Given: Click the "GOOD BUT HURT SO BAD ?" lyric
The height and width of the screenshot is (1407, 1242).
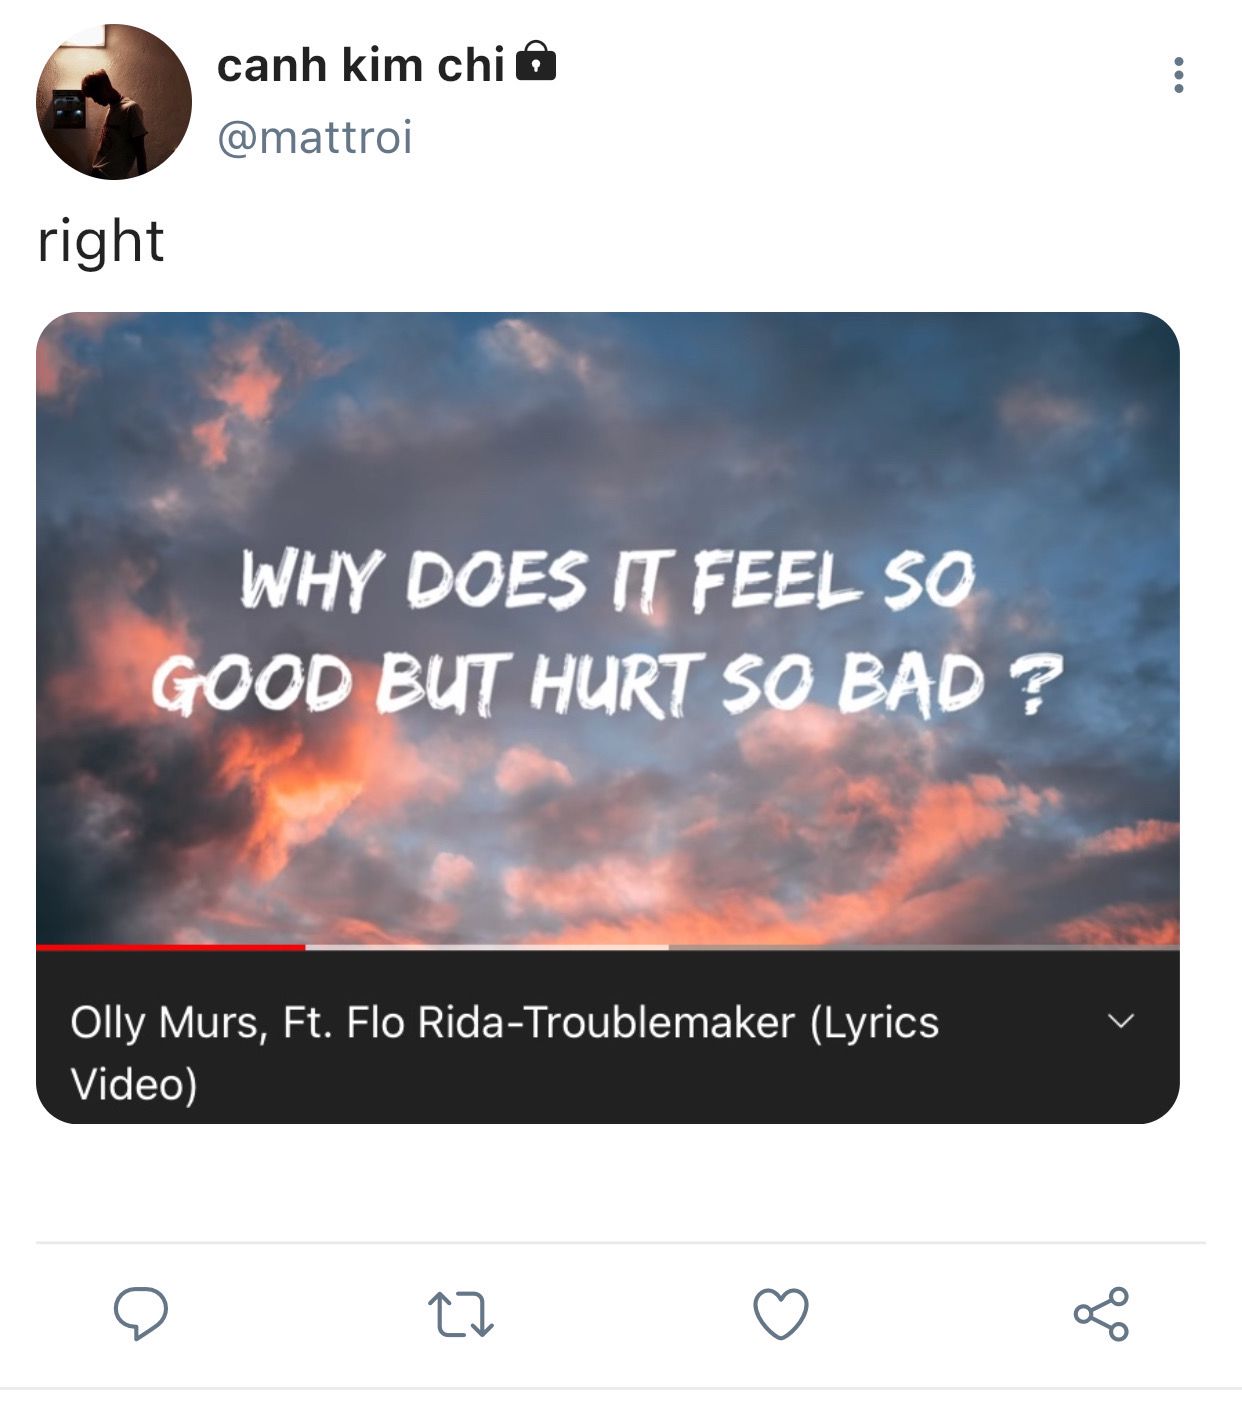Looking at the screenshot, I should 607,684.
